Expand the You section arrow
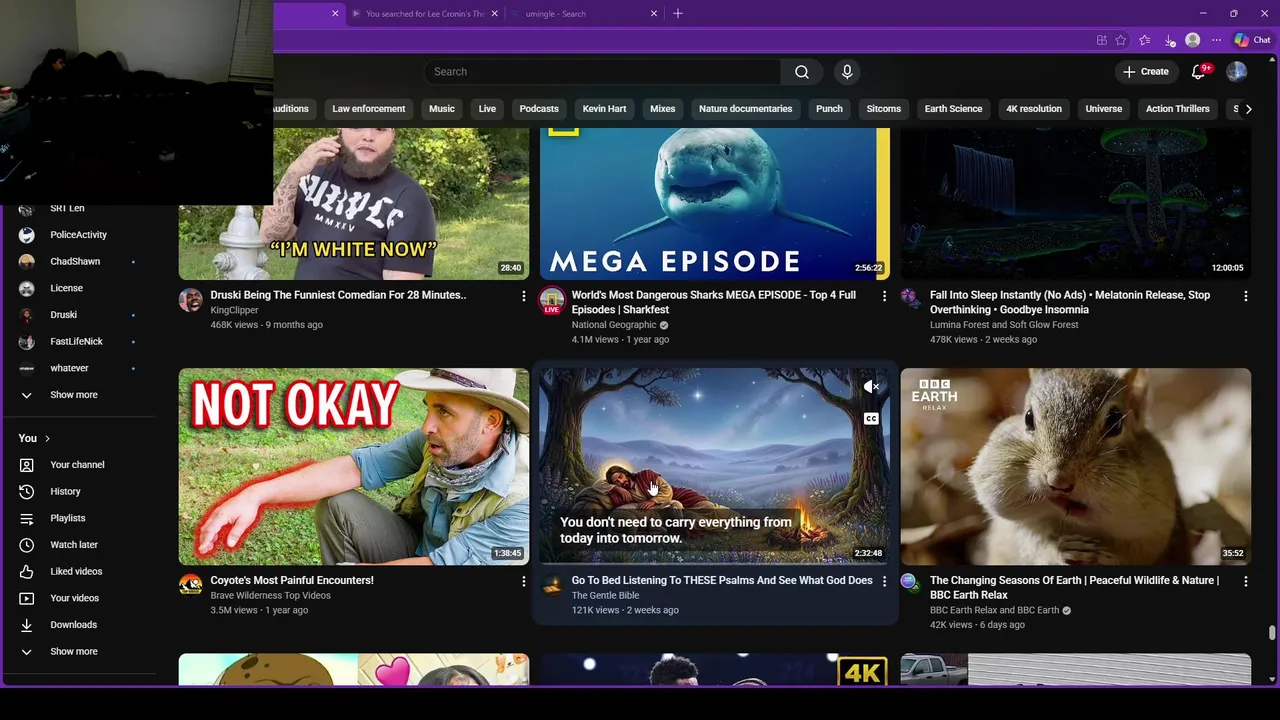Screen dimensions: 1280x720 click(x=47, y=438)
